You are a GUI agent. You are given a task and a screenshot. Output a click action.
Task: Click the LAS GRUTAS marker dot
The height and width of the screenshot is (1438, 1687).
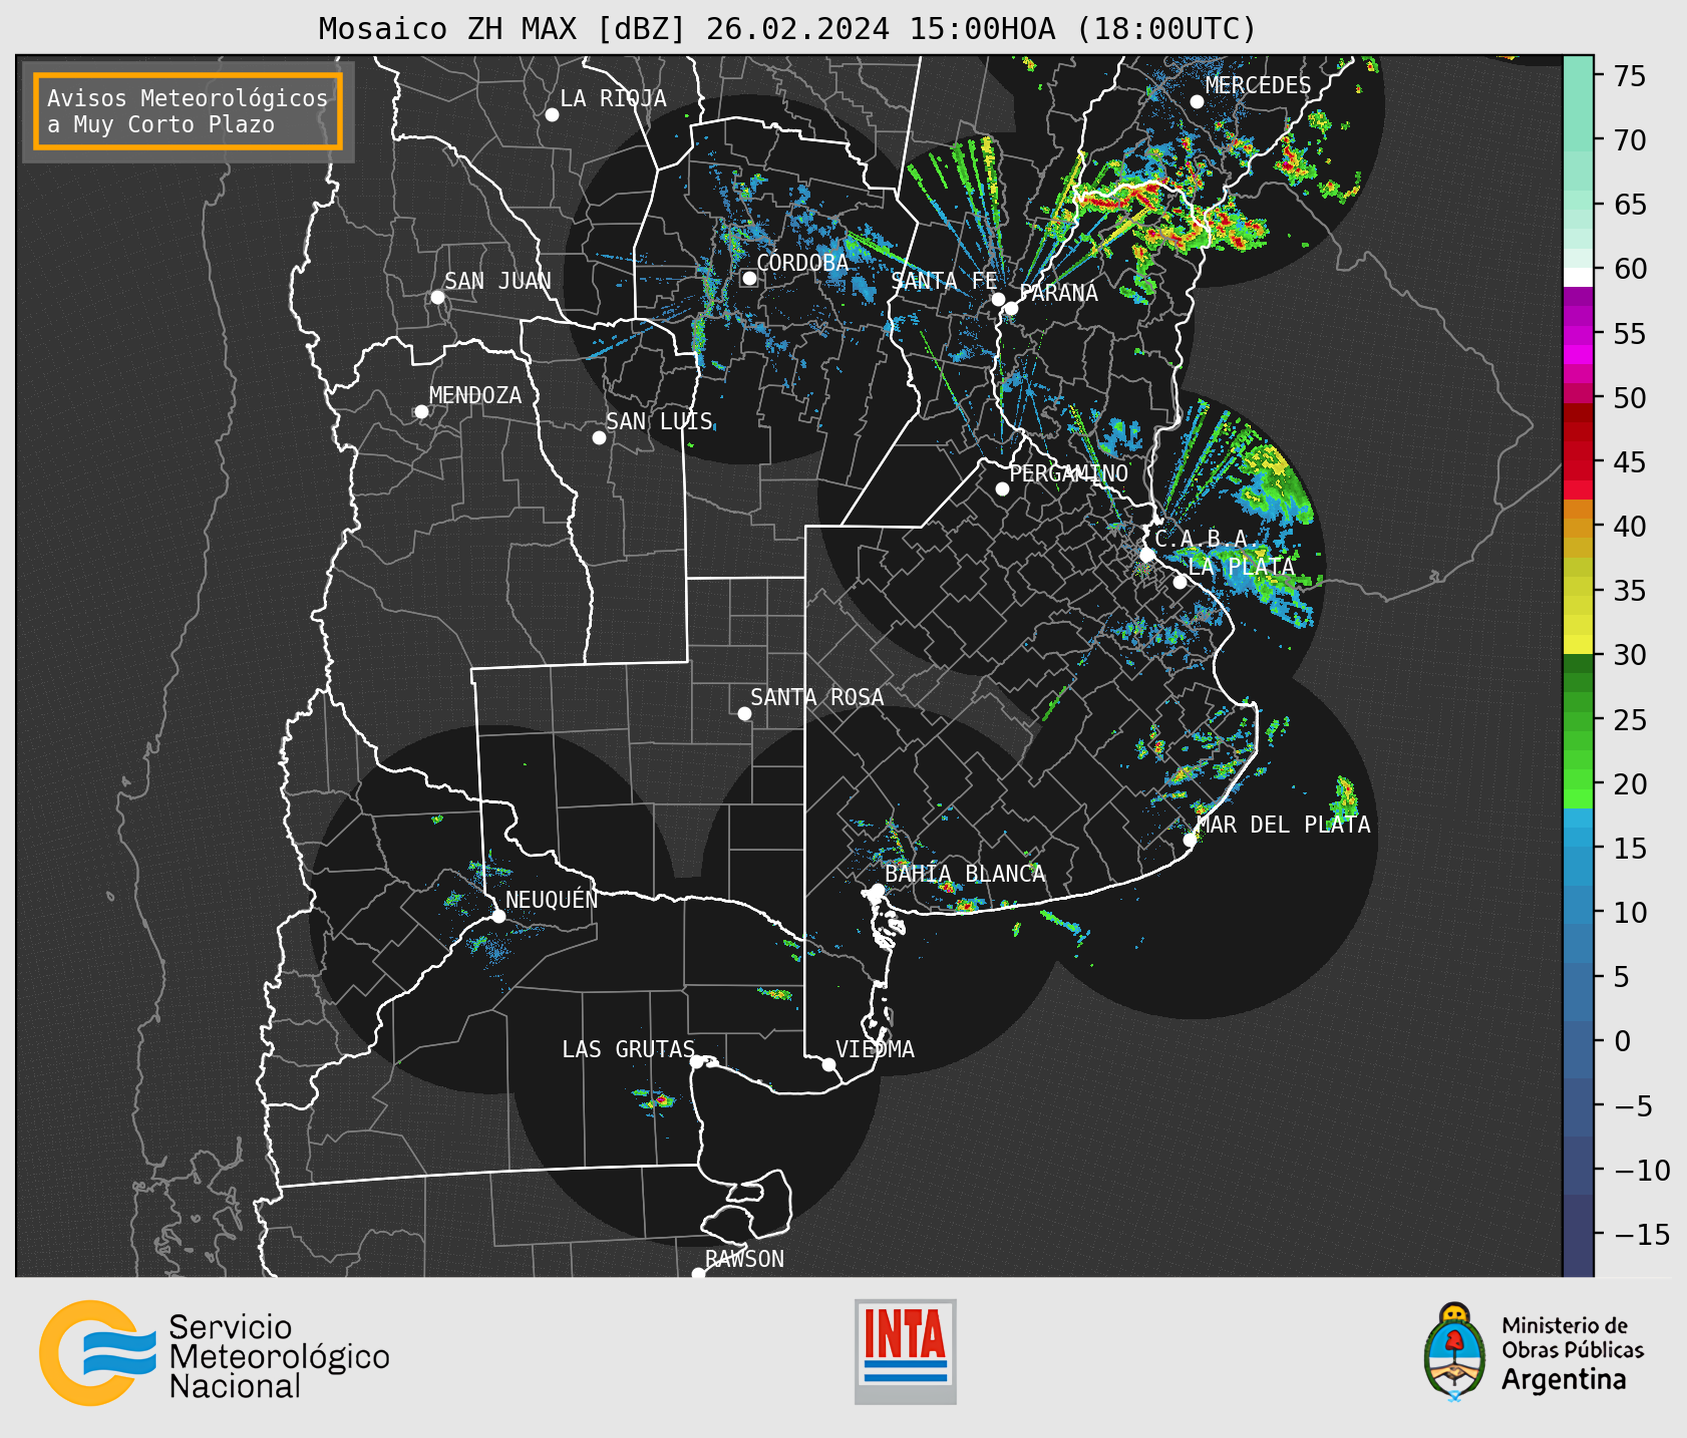(x=697, y=1062)
